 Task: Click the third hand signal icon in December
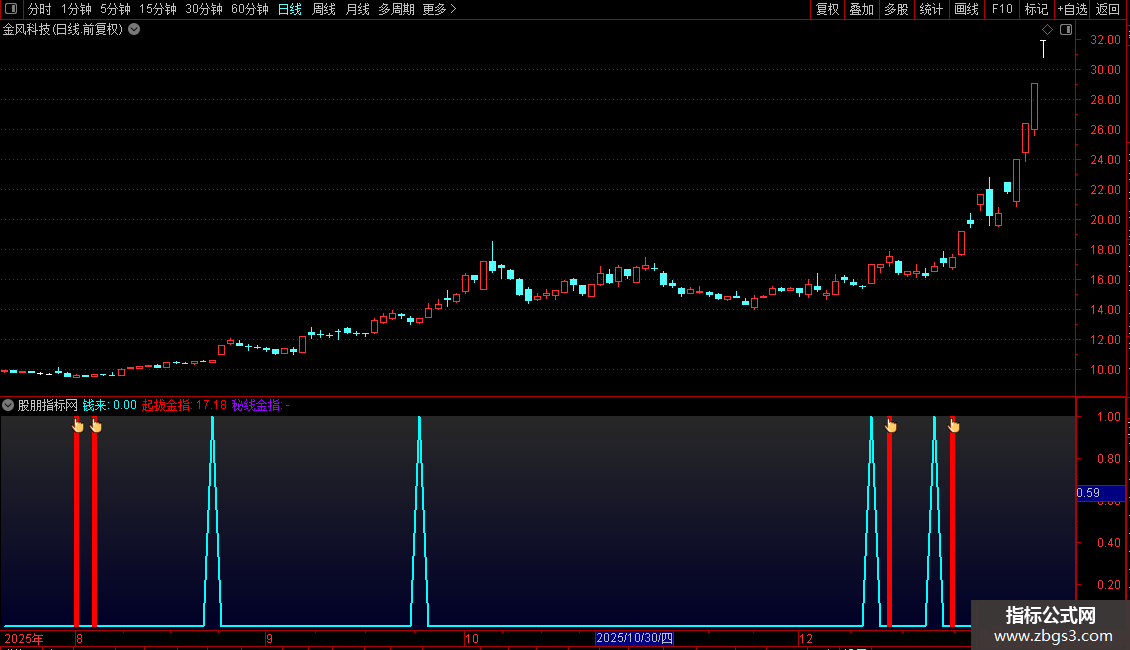click(891, 426)
